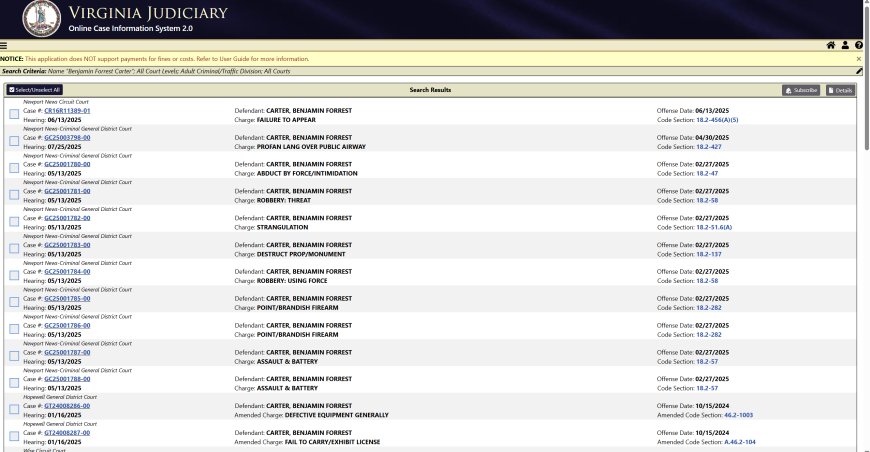This screenshot has width=870, height=452.
Task: Click charge text DEFECTIVE EQUIPMENT GENERALLY
Action: (x=337, y=415)
